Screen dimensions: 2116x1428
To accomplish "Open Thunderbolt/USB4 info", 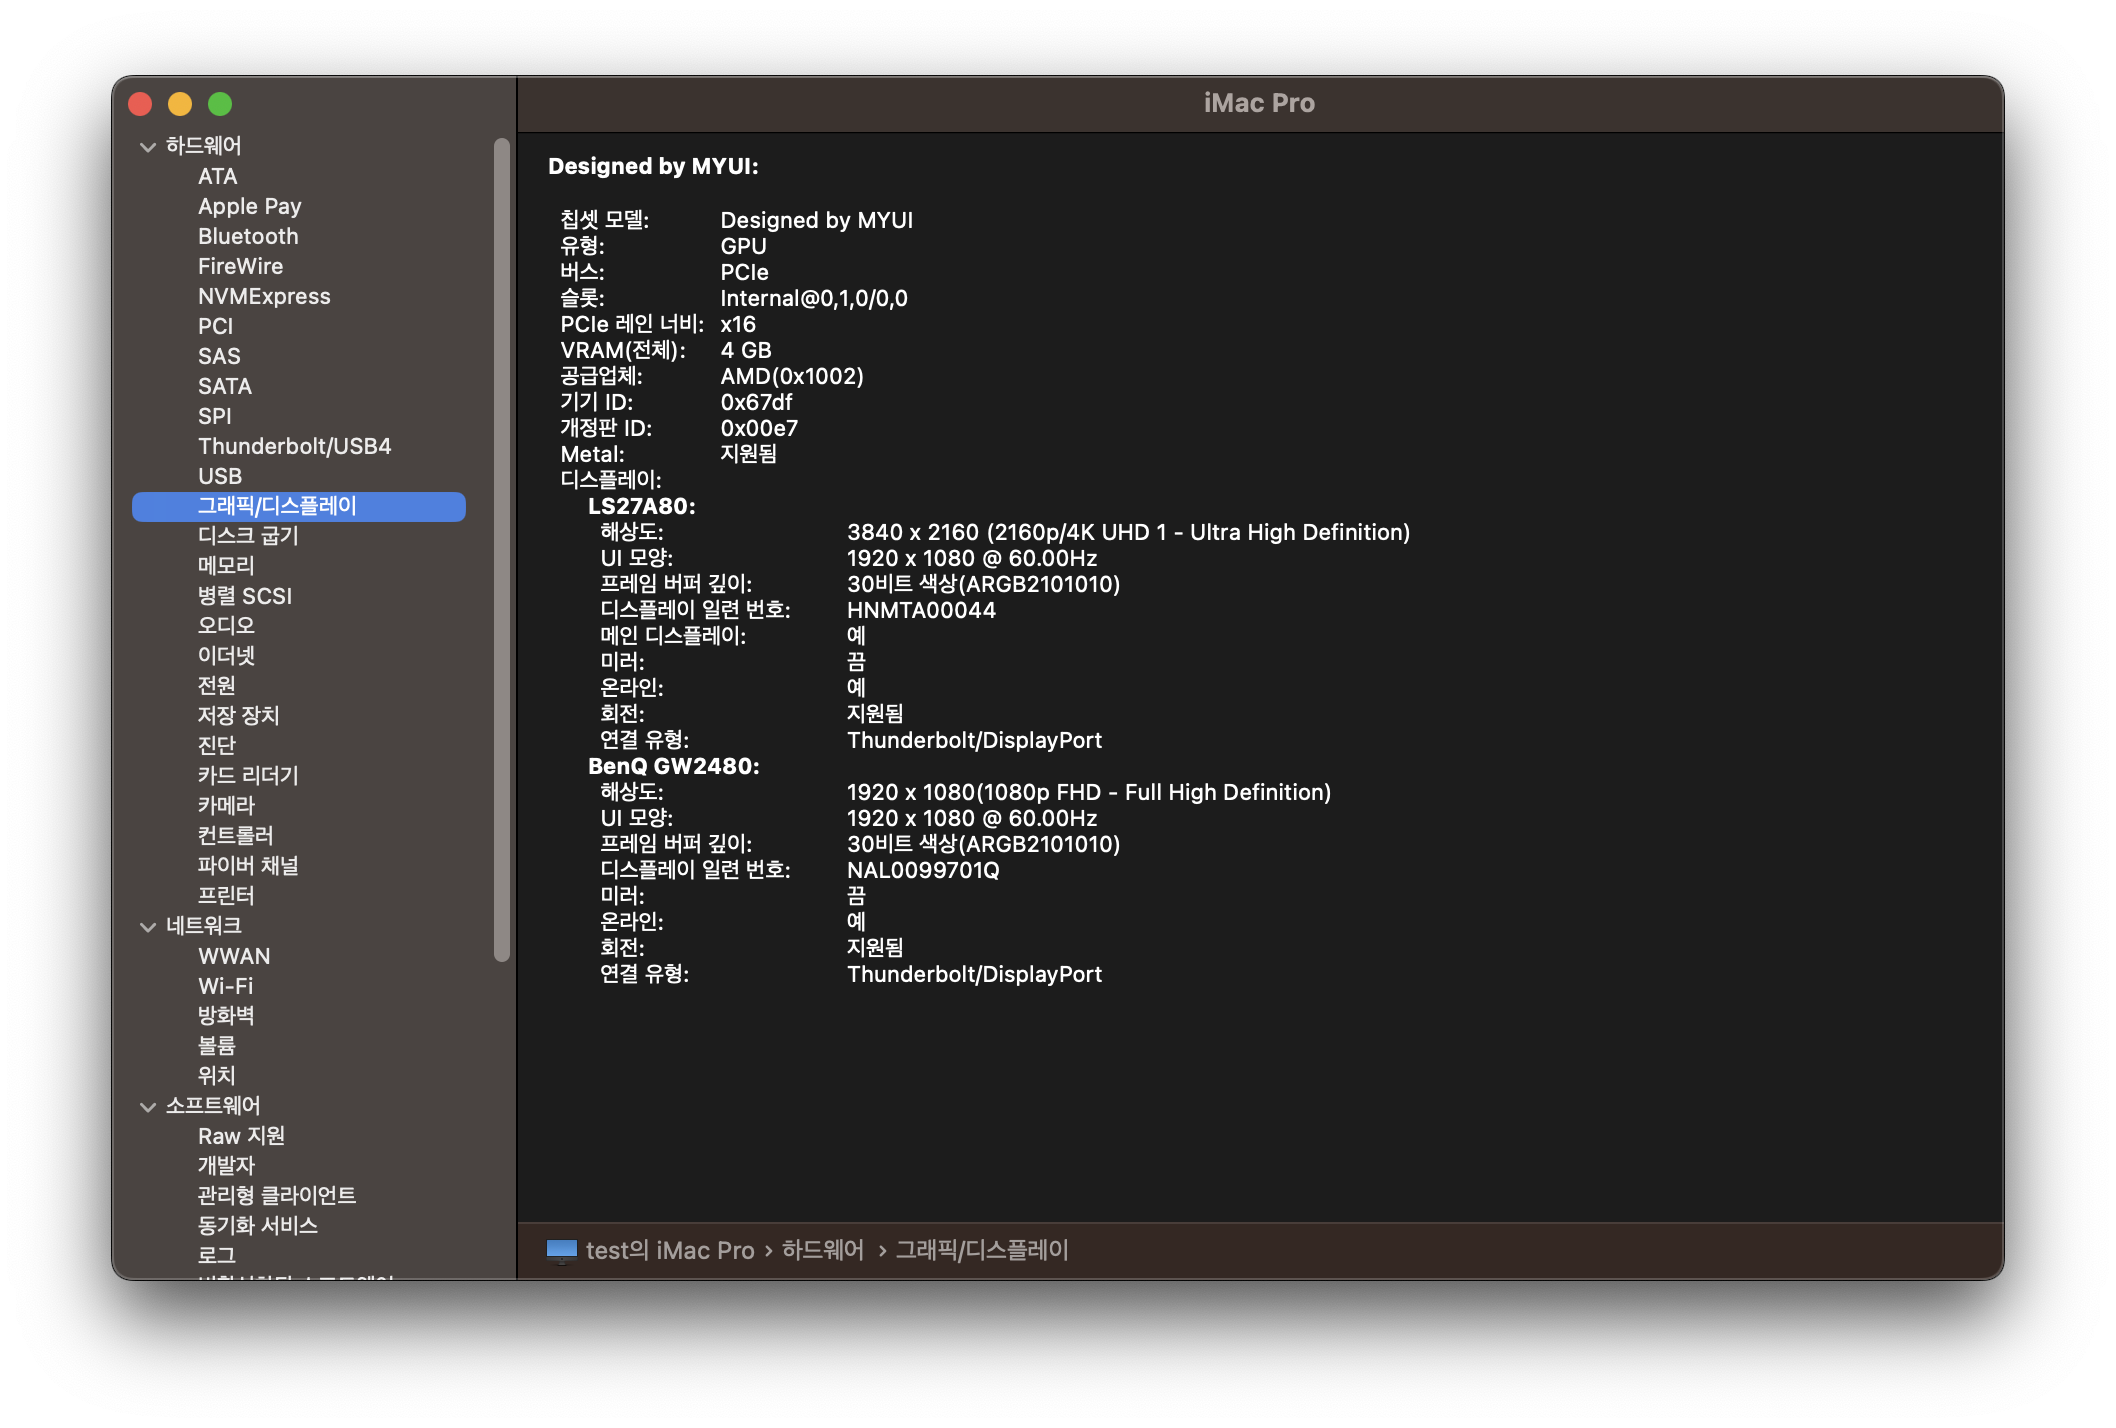I will 294,447.
